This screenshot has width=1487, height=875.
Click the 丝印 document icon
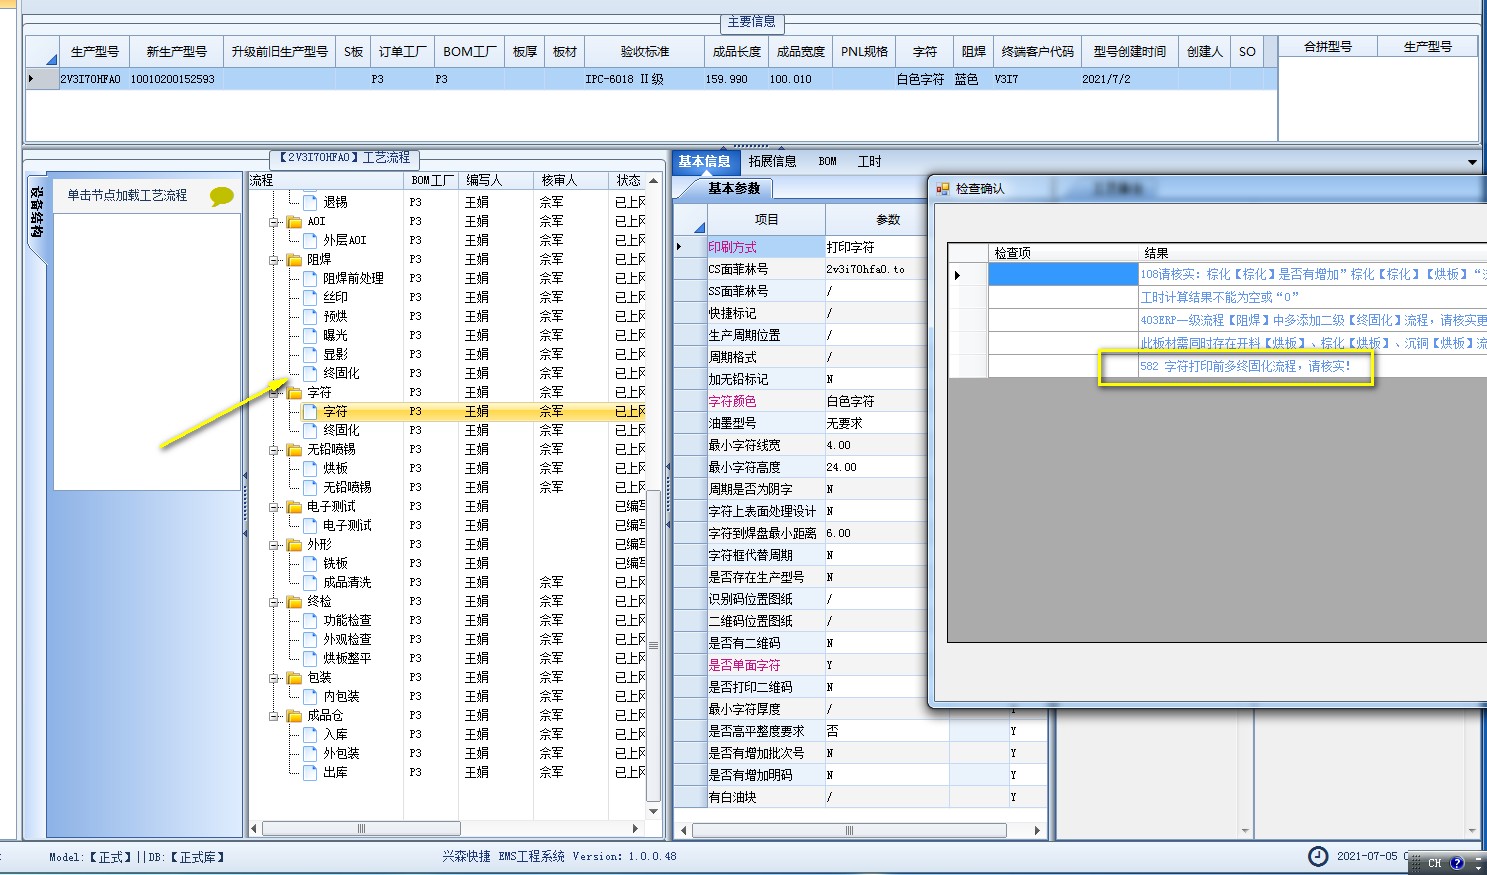[x=310, y=297]
